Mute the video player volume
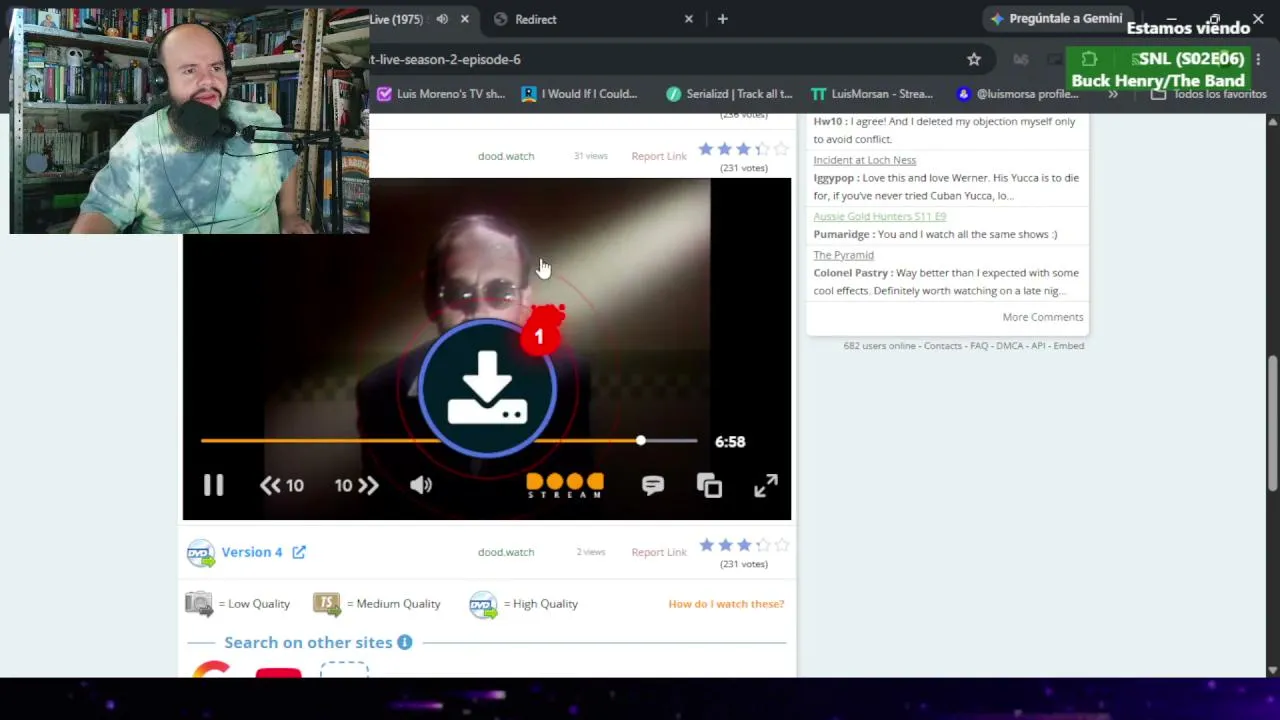The height and width of the screenshot is (720, 1280). [x=421, y=485]
